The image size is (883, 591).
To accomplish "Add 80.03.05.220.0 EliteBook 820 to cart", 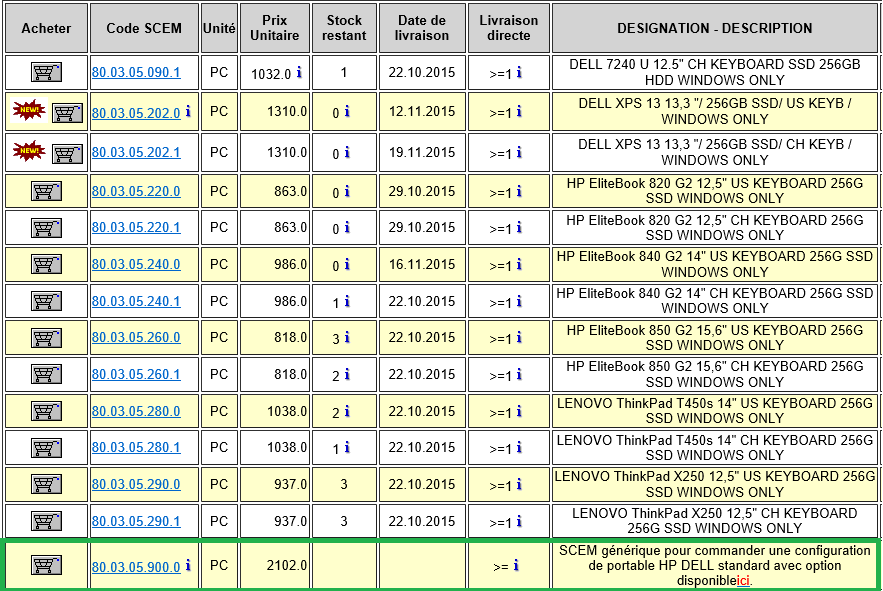I will pyautogui.click(x=46, y=192).
